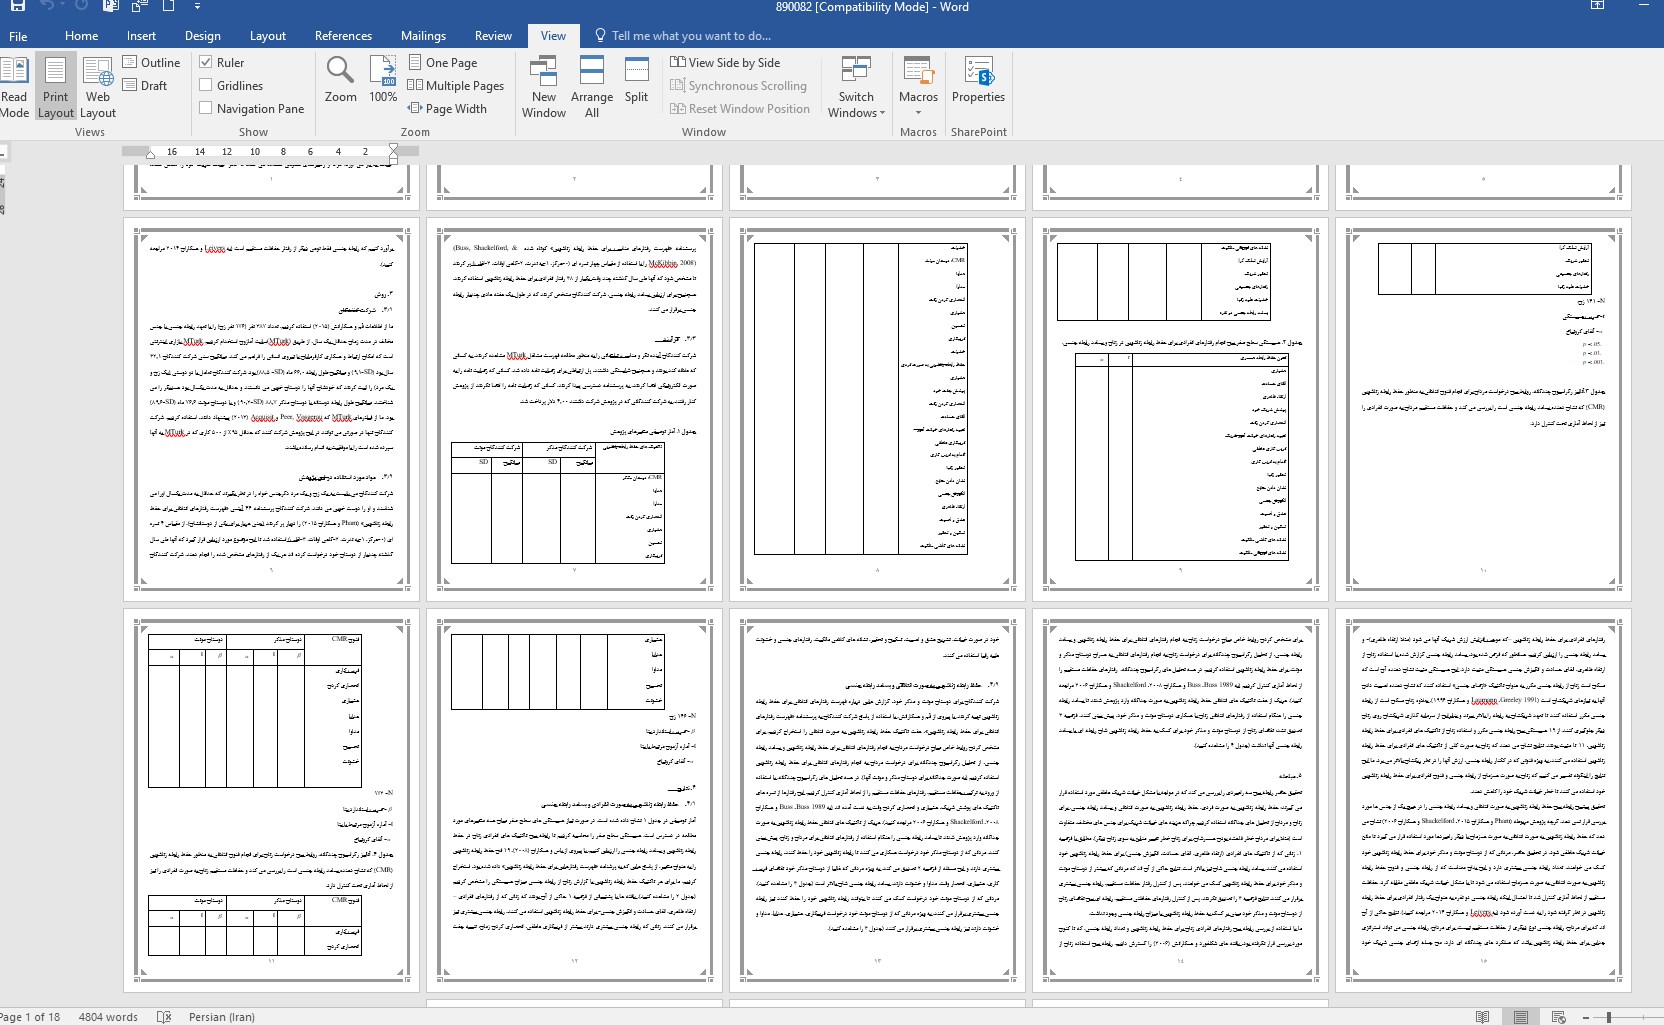This screenshot has width=1664, height=1025.
Task: Enable the Gridlines checkbox
Action: 206,85
